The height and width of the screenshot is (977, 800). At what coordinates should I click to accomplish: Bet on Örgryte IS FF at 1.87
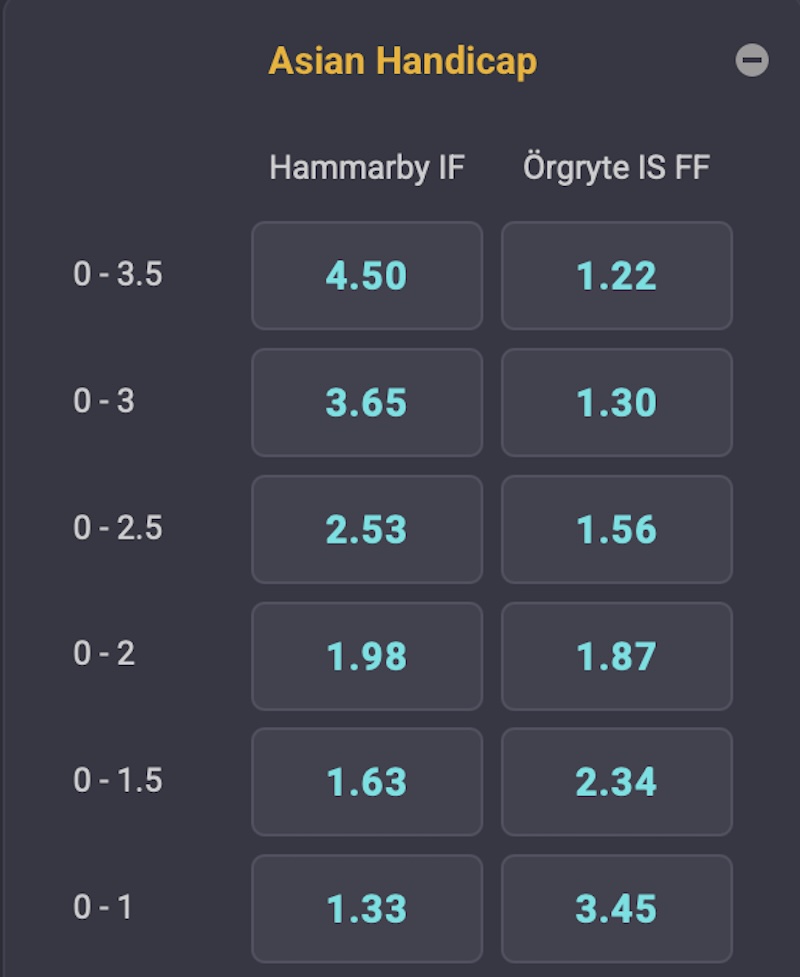616,656
